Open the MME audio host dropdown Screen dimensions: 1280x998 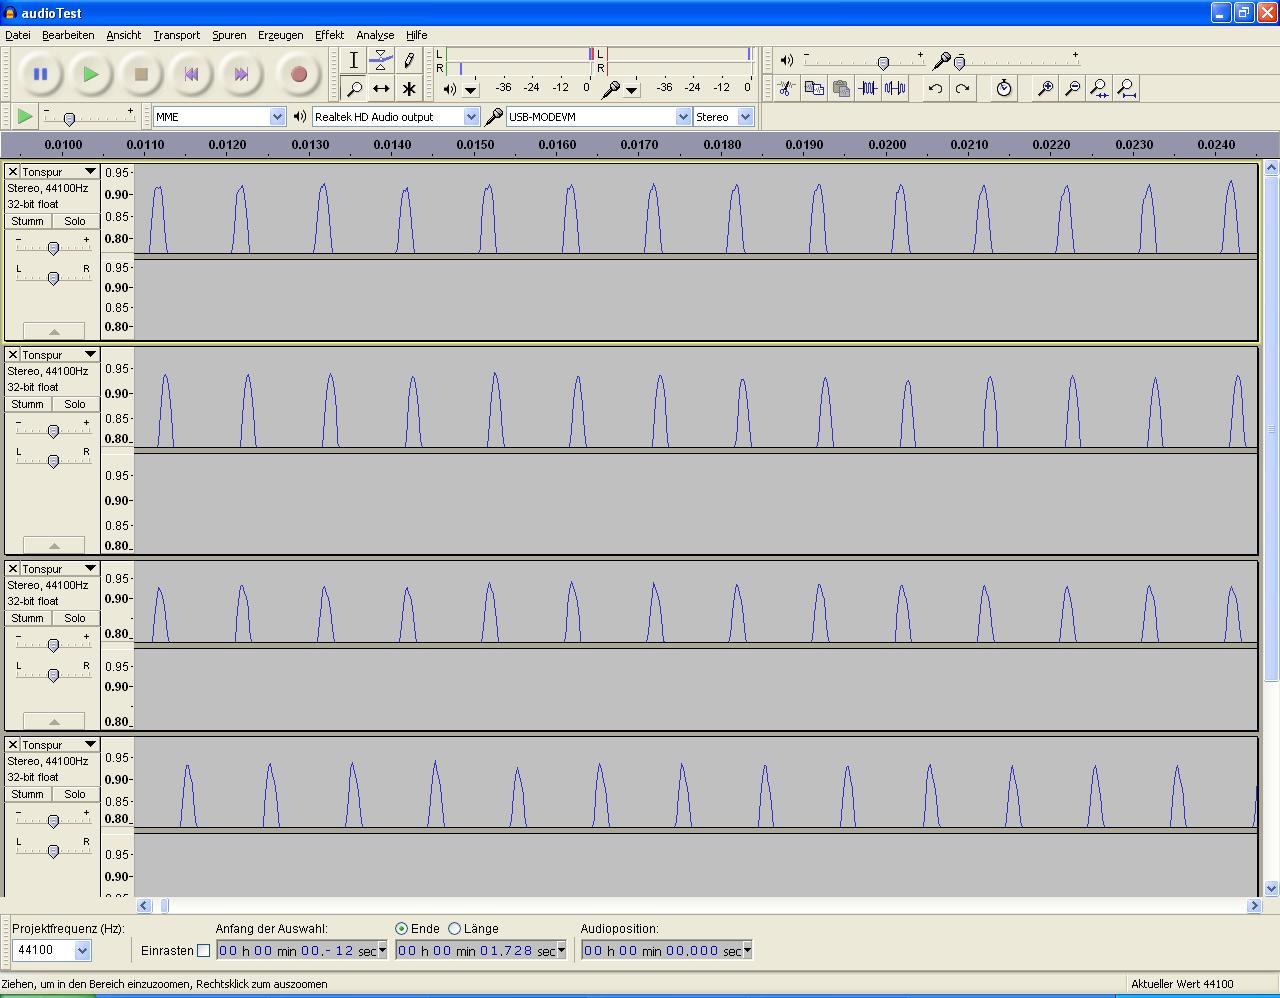277,117
